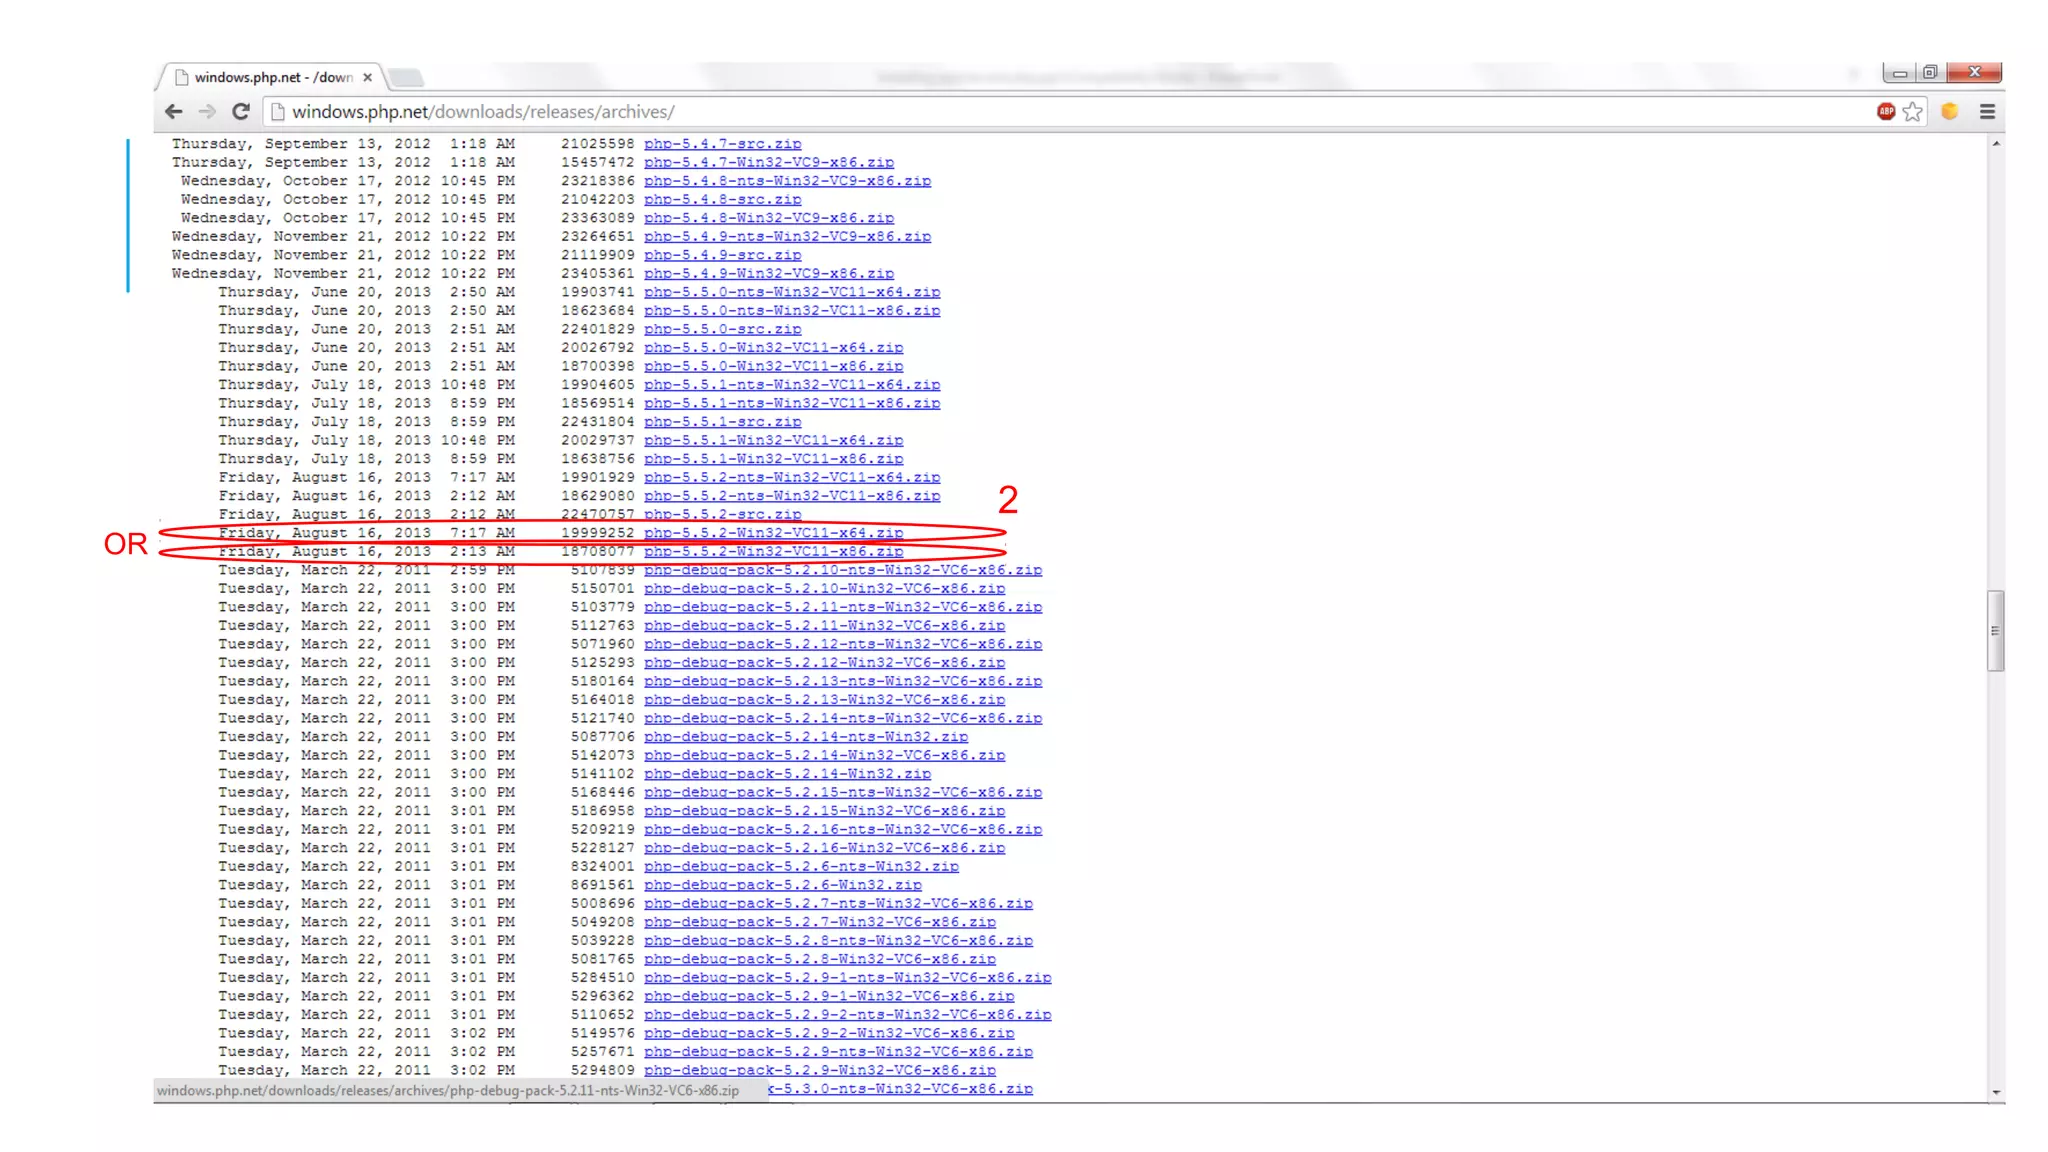Download php-5.5.2-Win32-VC11-x86.zip
This screenshot has height=1152, width=2048.
tap(773, 552)
